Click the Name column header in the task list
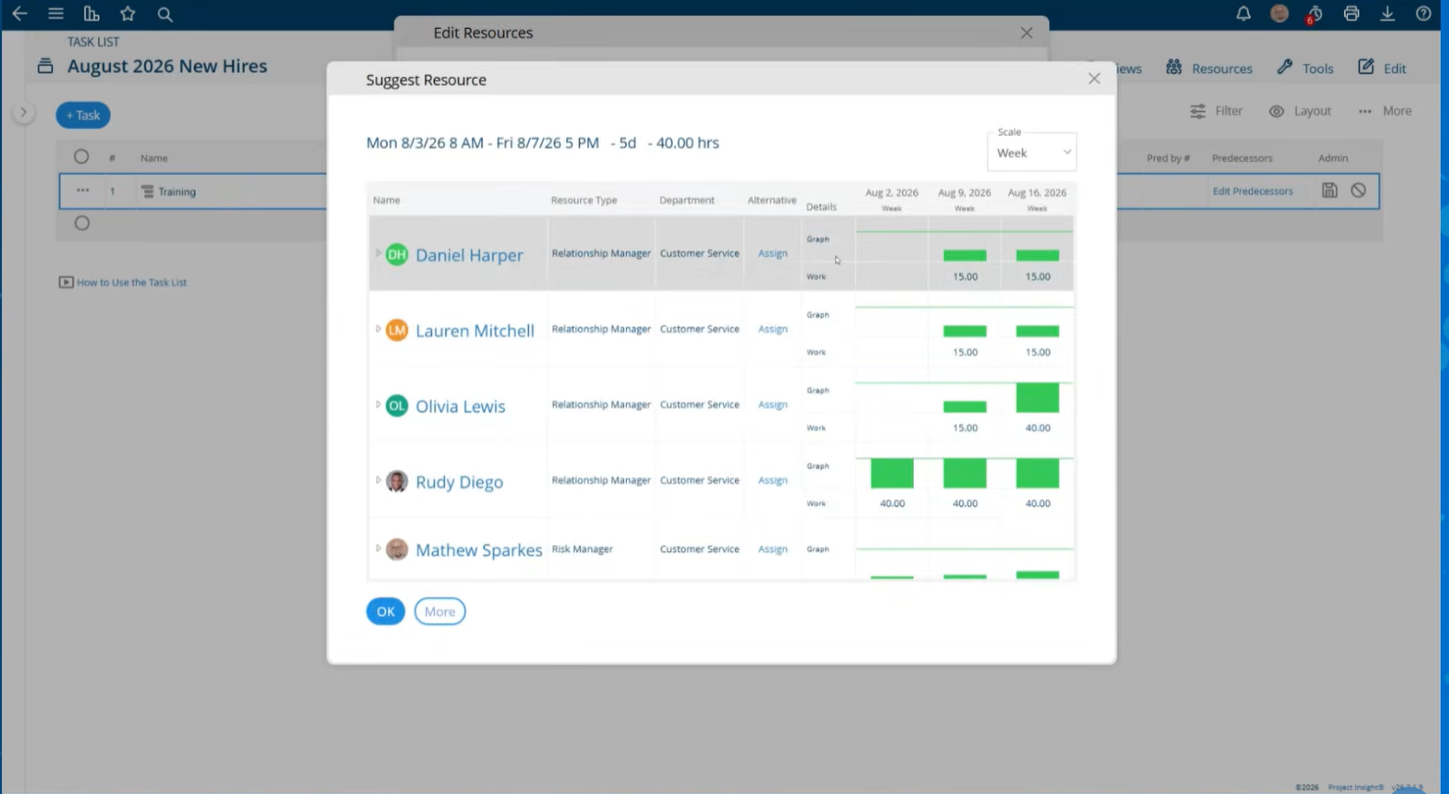The height and width of the screenshot is (794, 1449). click(x=154, y=158)
